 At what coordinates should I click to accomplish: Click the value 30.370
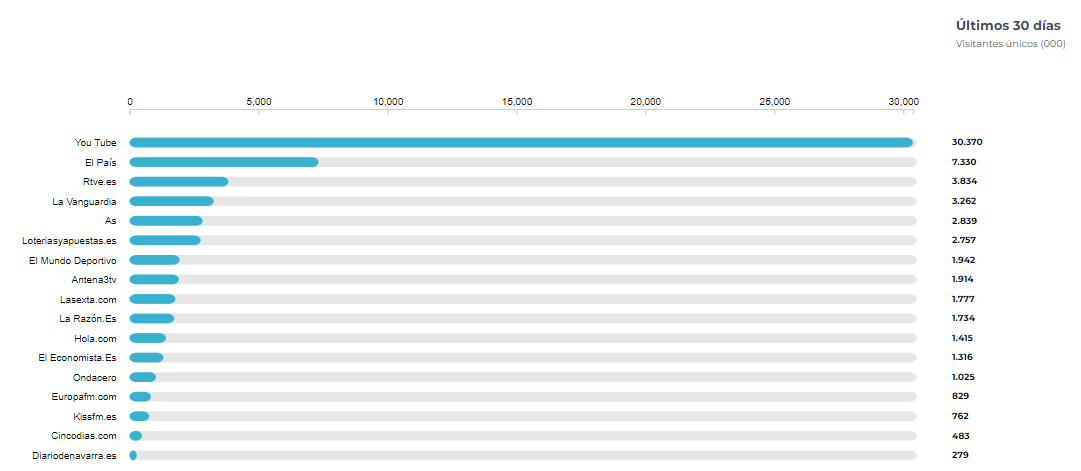coord(967,143)
